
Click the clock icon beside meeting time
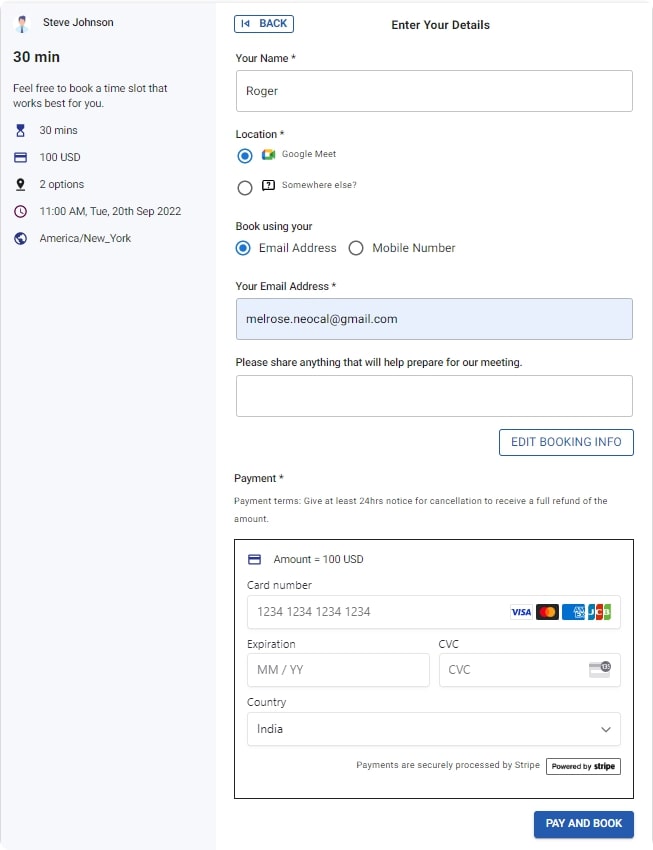(21, 212)
